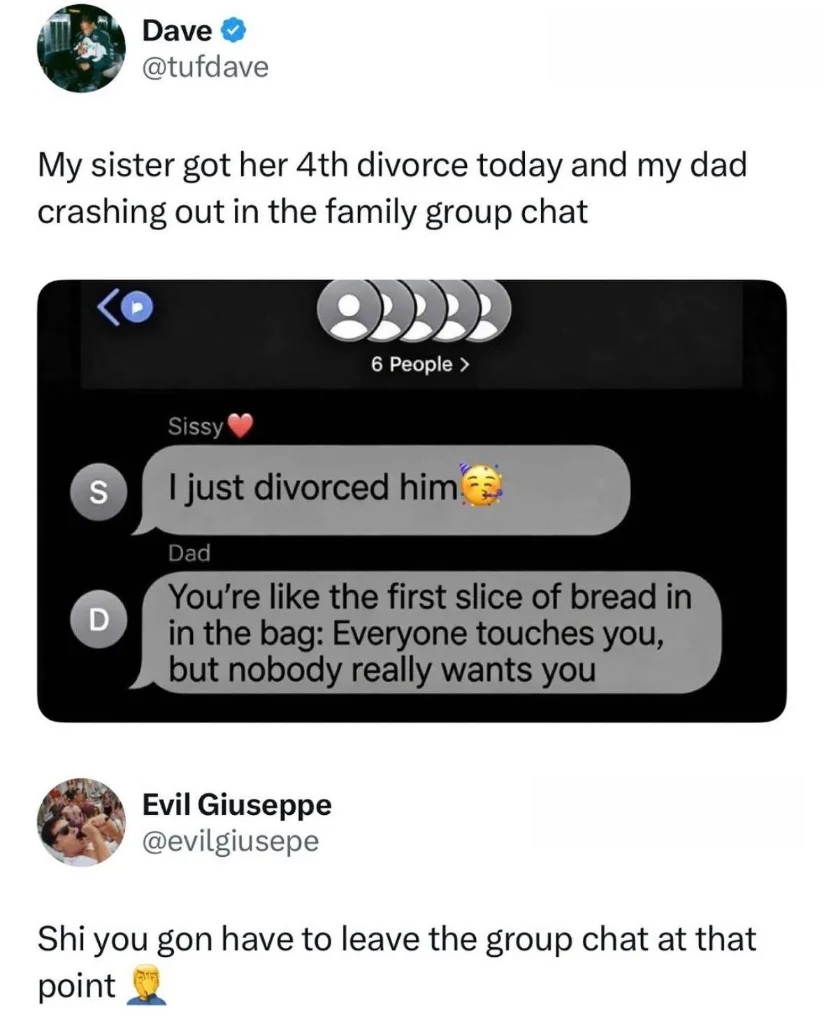The height and width of the screenshot is (1024, 824).
Task: Click the red heart next to Sissy
Action: click(x=240, y=427)
